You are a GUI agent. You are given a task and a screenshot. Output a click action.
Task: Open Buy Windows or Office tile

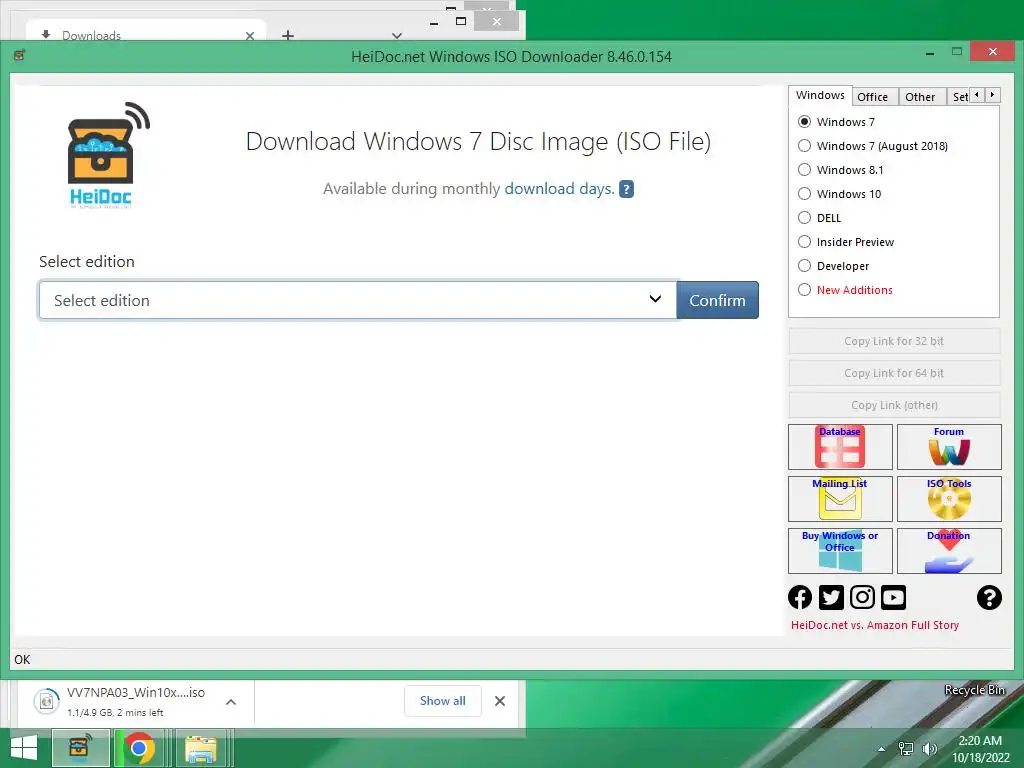pos(840,551)
